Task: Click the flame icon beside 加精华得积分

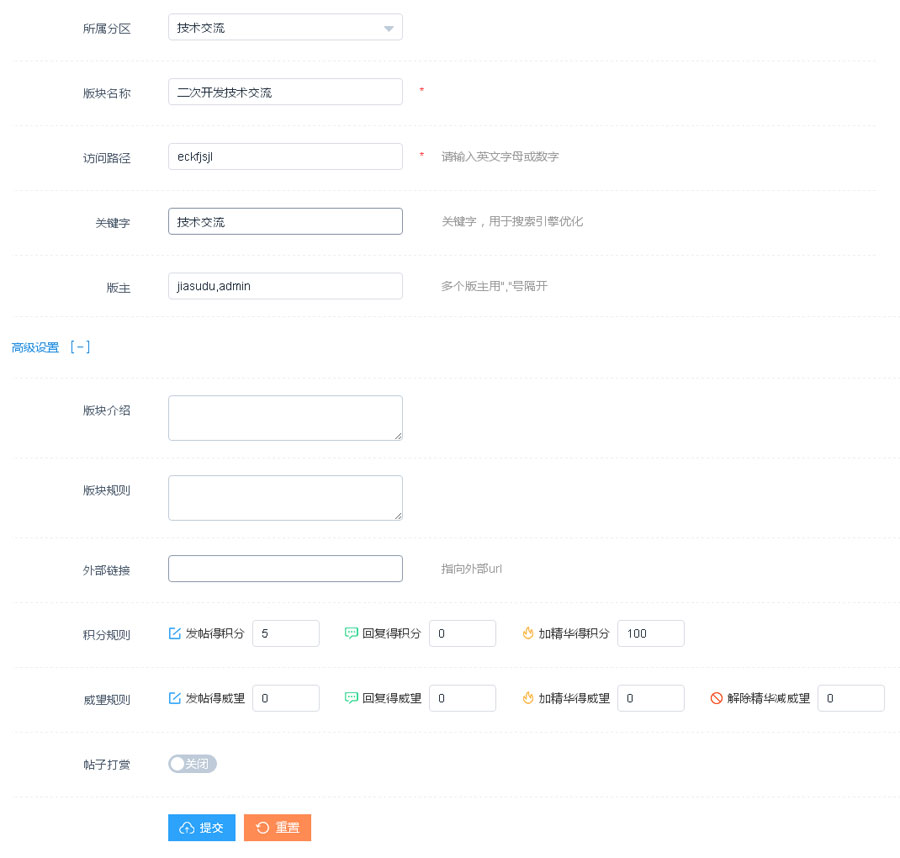Action: tap(527, 633)
